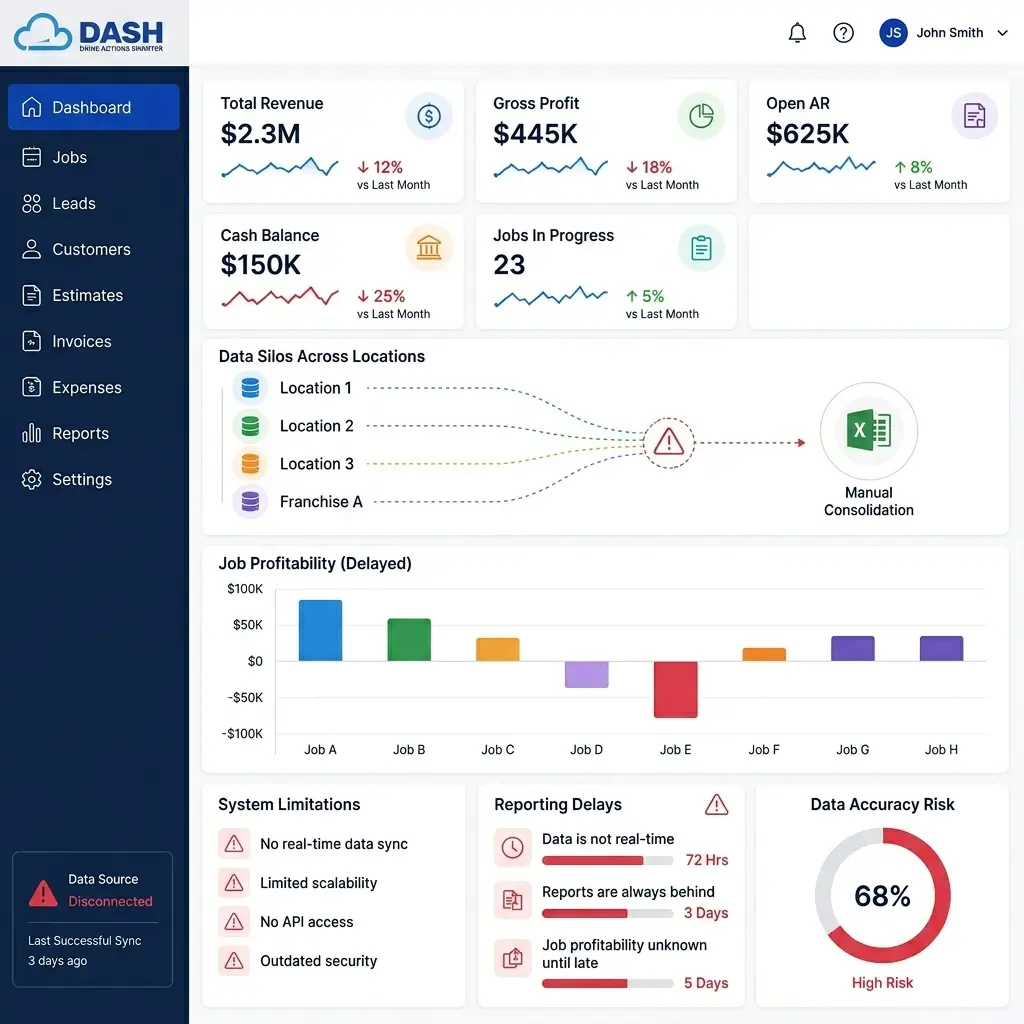Viewport: 1024px width, 1024px height.
Task: Click the Job G purple bar
Action: point(853,648)
